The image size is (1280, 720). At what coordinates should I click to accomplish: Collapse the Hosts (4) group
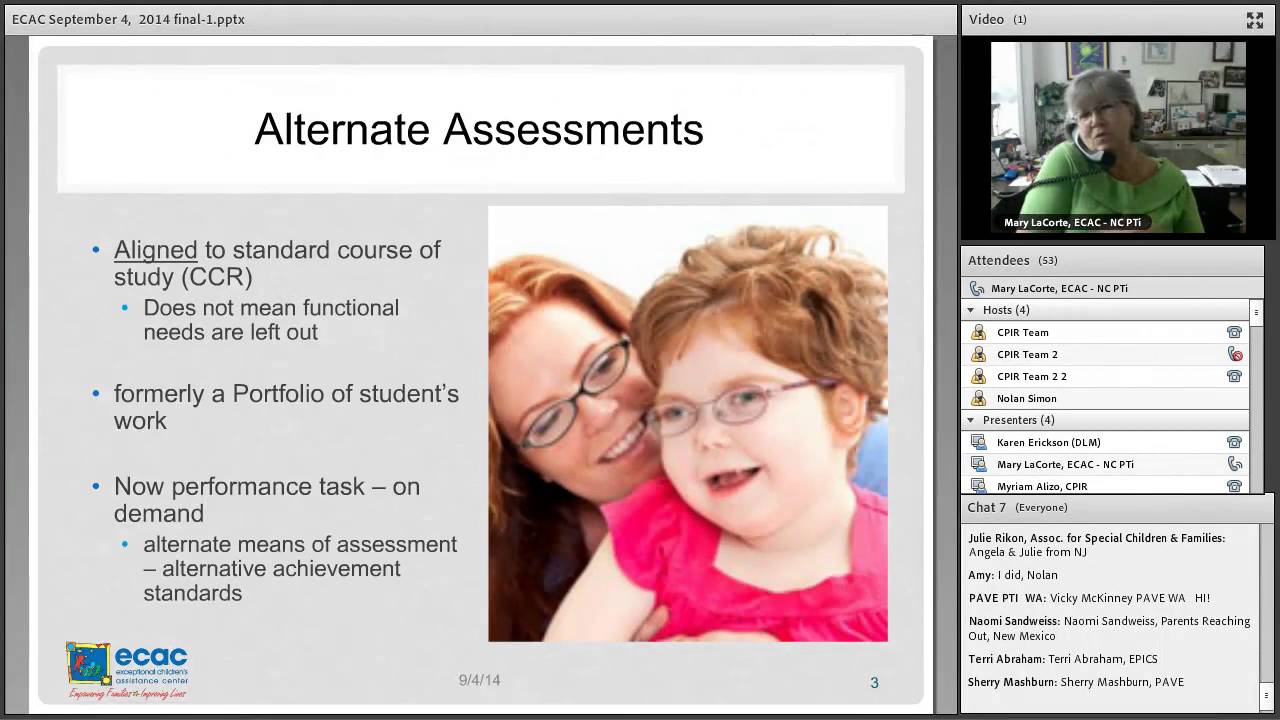coord(970,310)
